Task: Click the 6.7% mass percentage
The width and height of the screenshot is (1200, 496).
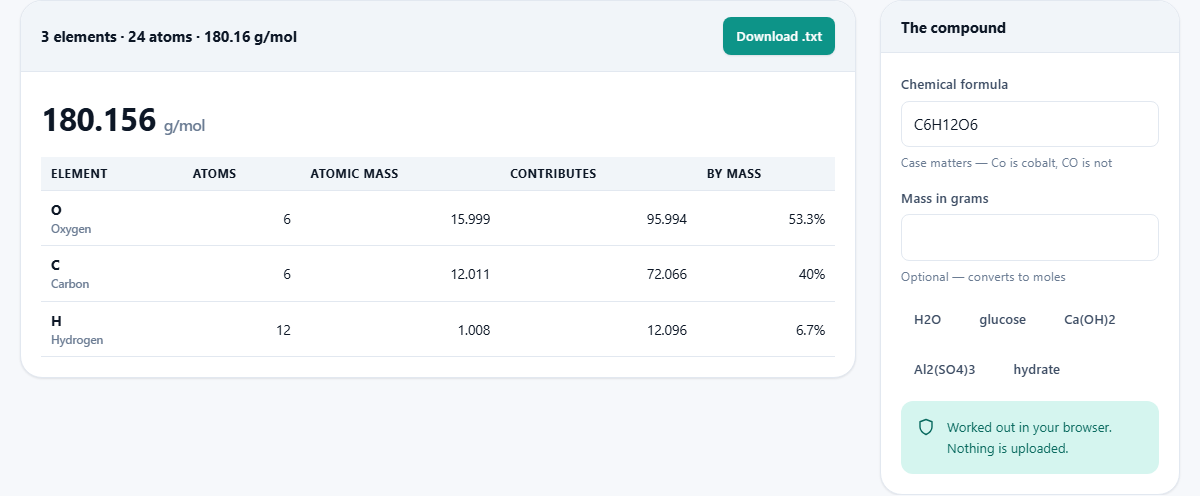Action: (810, 330)
